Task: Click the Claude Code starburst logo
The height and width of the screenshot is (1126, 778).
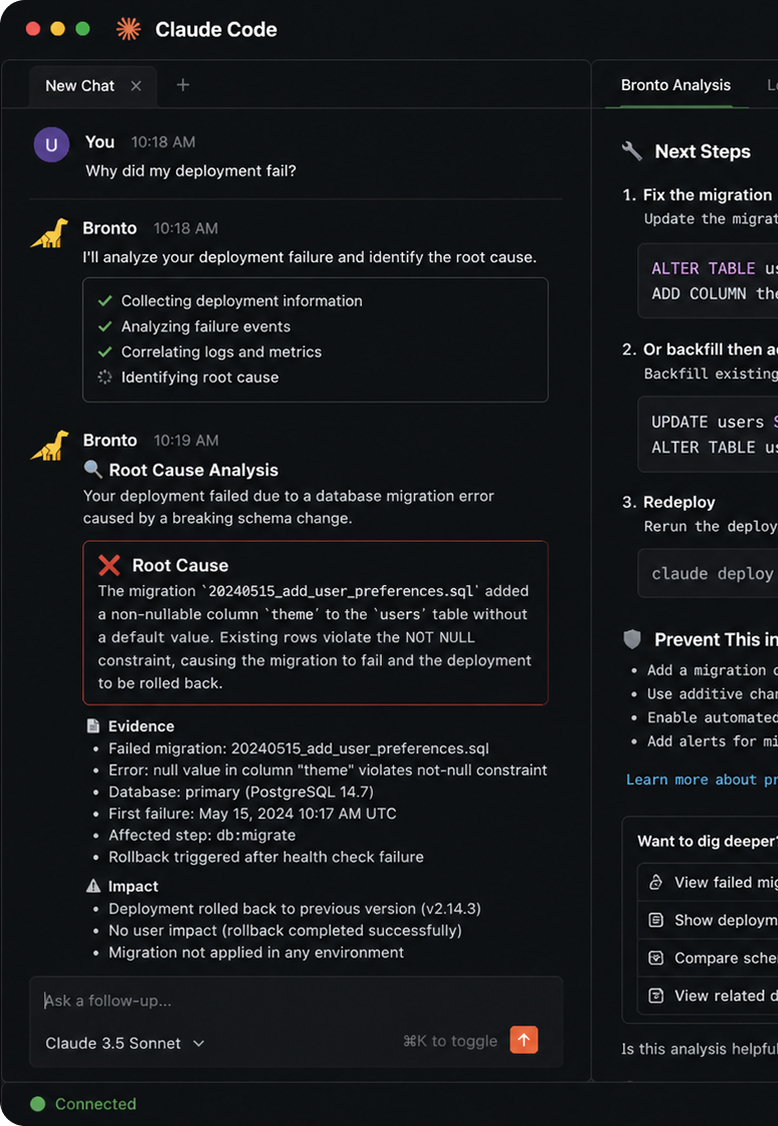Action: pyautogui.click(x=129, y=29)
